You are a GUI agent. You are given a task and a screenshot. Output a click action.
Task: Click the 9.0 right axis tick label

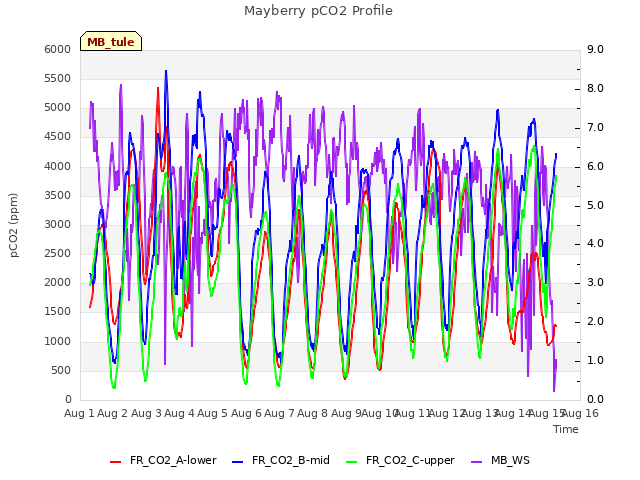596,49
